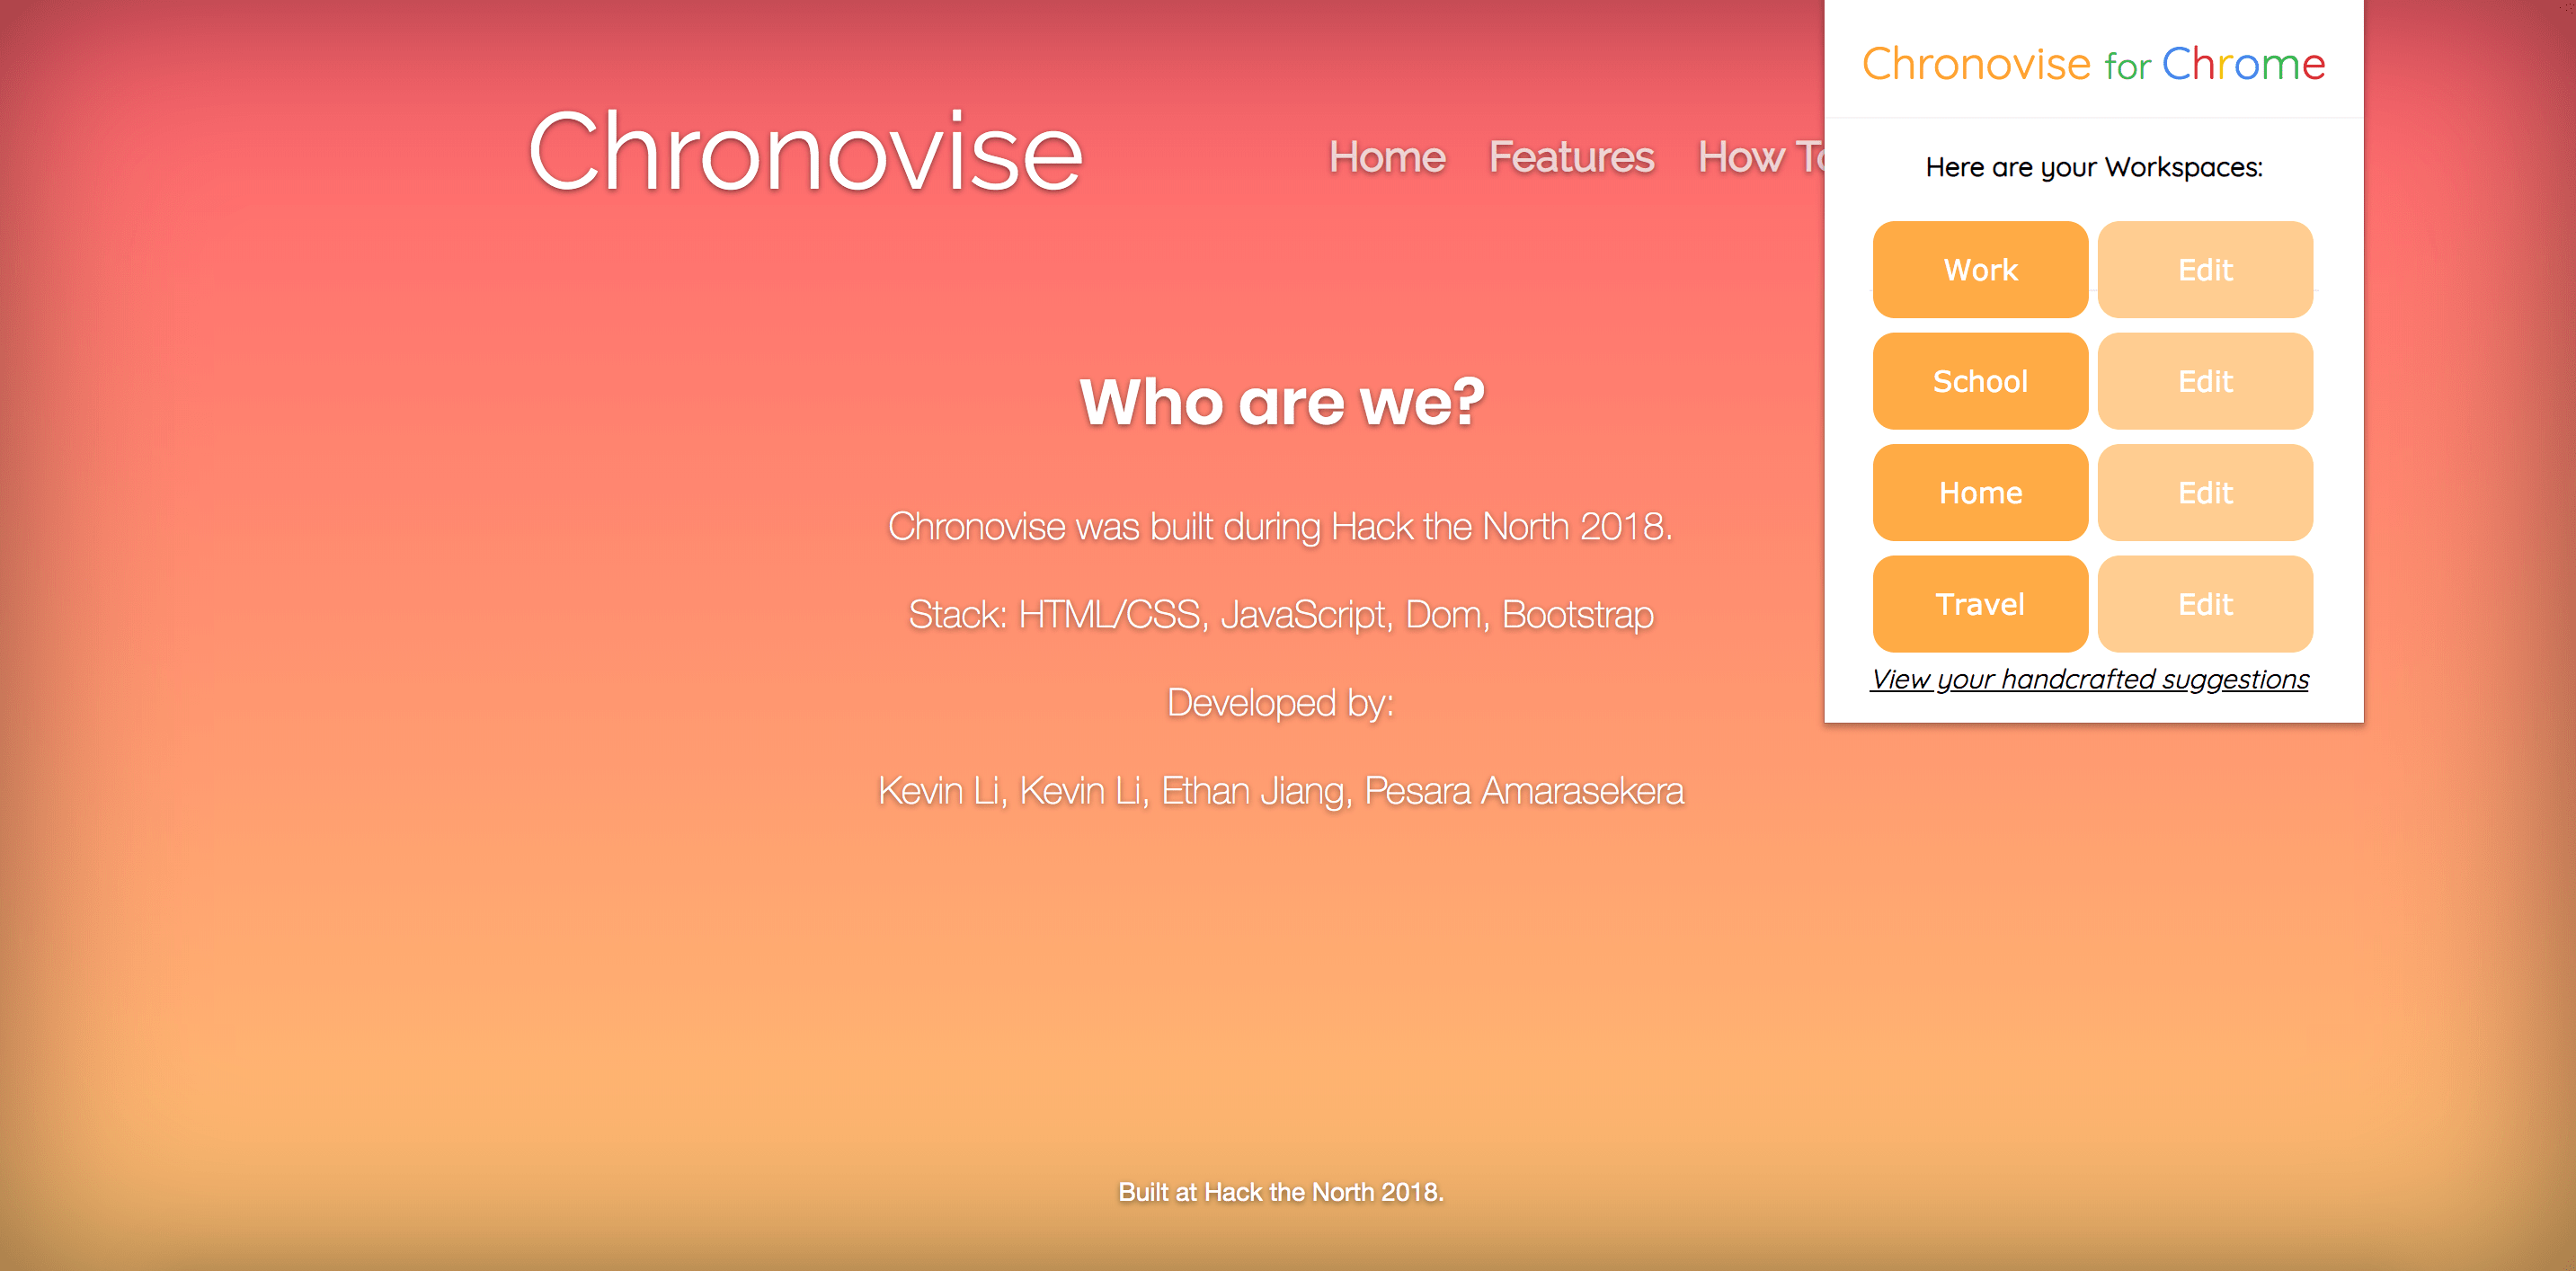Edit the Travel workspace settings

tap(2201, 602)
